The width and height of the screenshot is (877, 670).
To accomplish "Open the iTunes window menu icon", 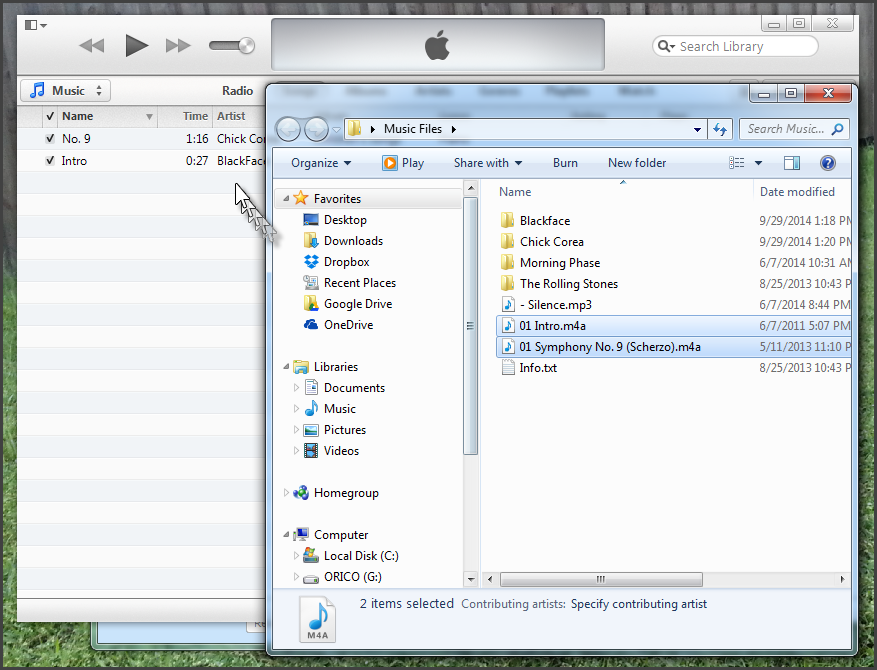I will click(x=35, y=25).
